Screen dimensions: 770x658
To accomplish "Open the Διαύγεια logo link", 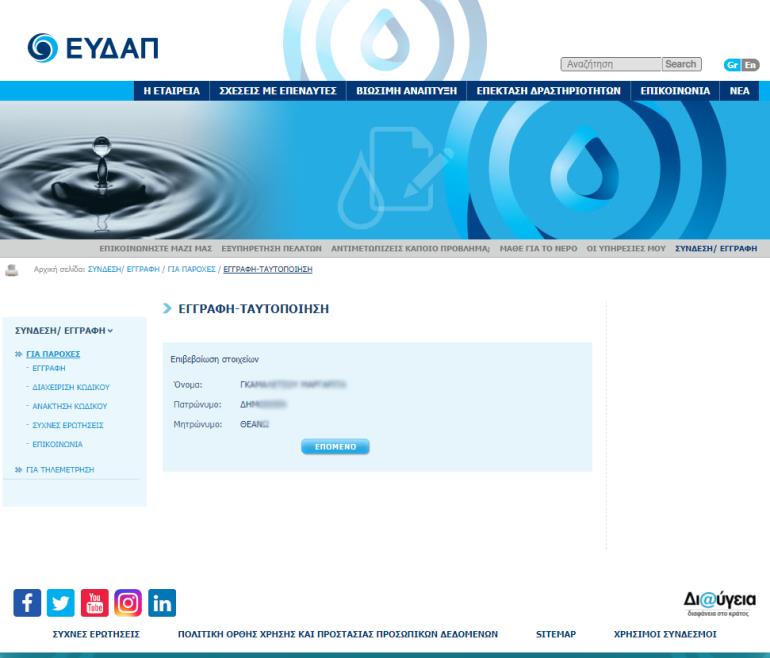I will tap(719, 602).
